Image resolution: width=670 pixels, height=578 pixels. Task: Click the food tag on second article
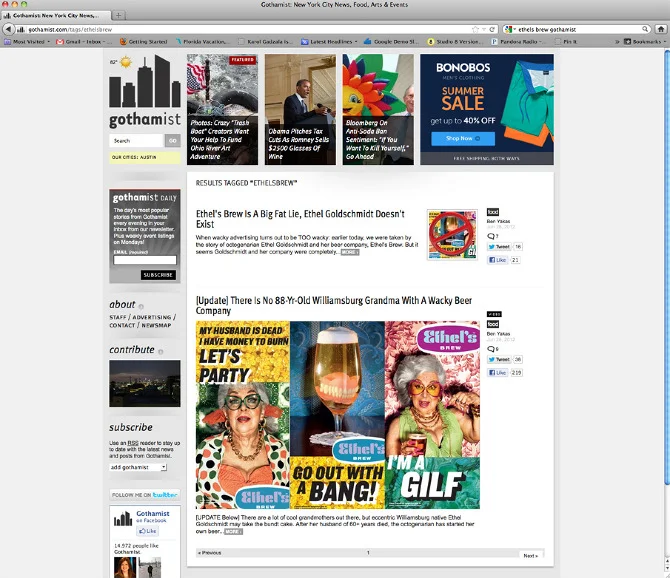493,324
